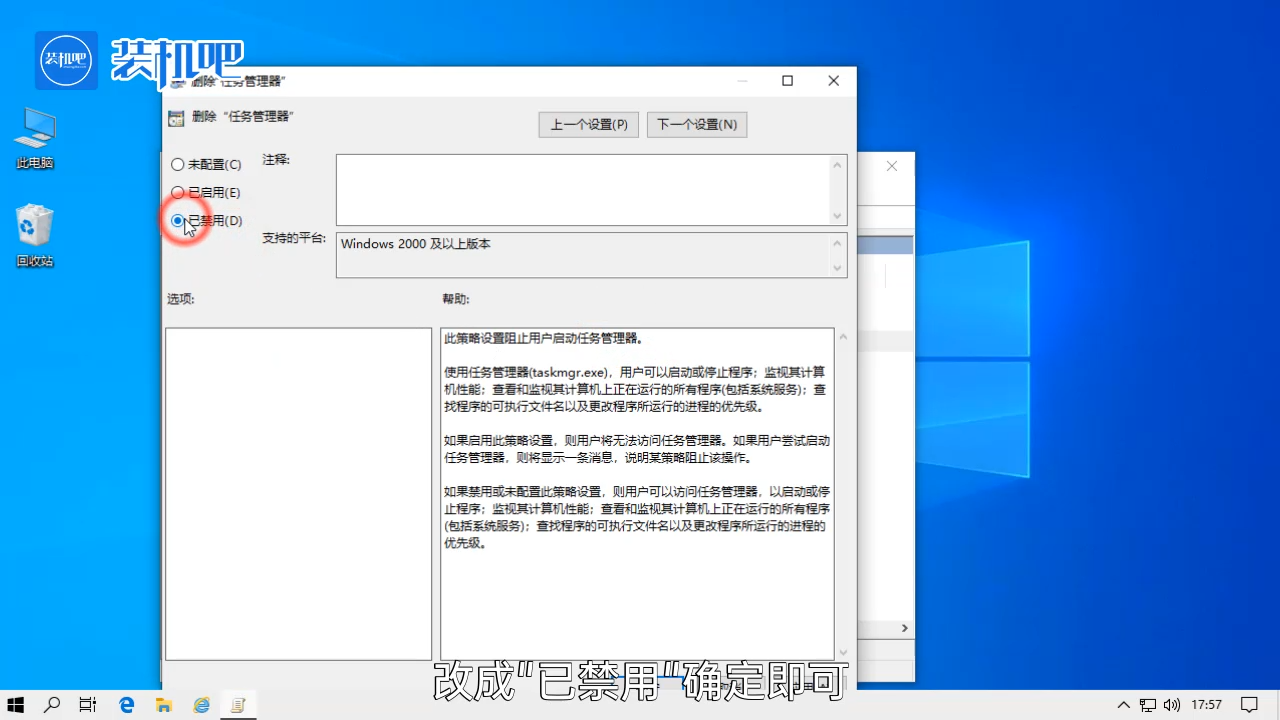Screen dimensions: 1280x720
Task: Click the network icon in the system tray
Action: [x=1146, y=705]
